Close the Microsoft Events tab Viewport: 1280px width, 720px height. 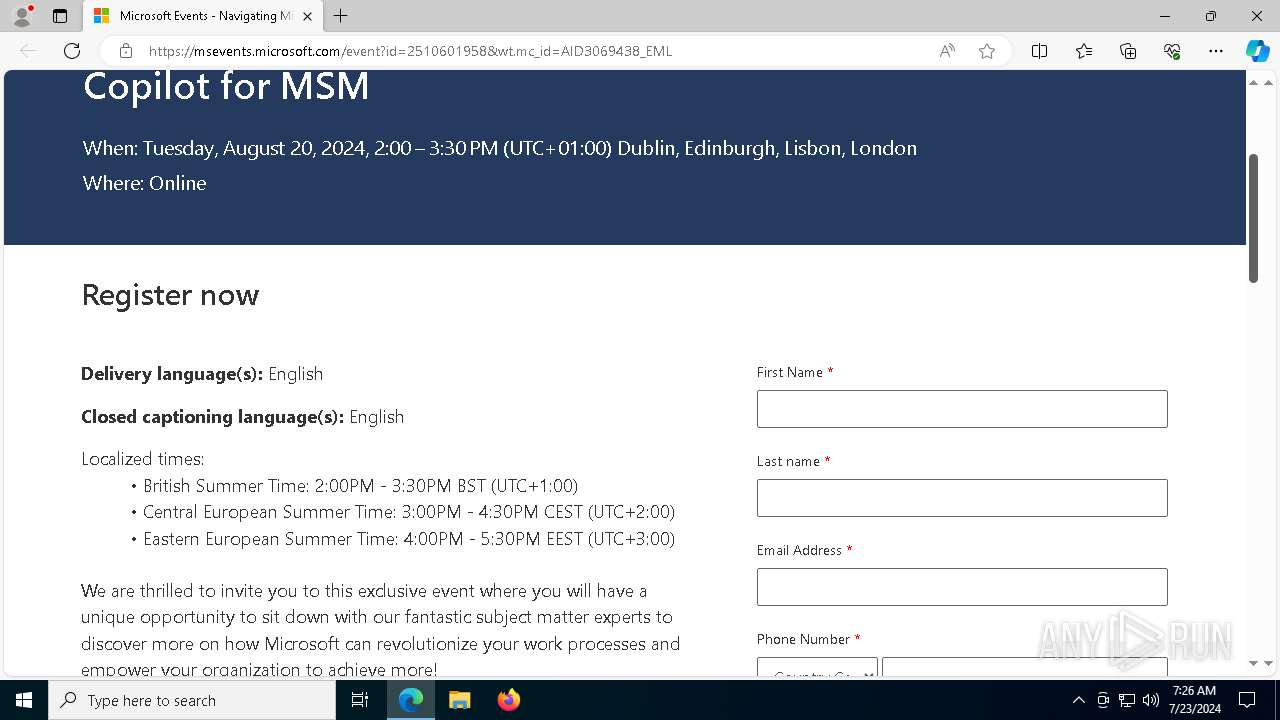tap(307, 16)
